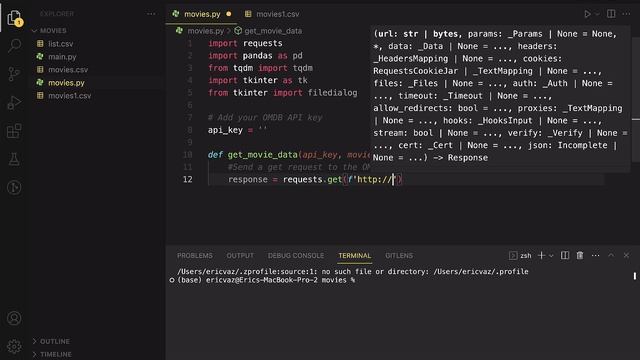
Task: Select movies.py in explorer
Action: click(x=66, y=83)
